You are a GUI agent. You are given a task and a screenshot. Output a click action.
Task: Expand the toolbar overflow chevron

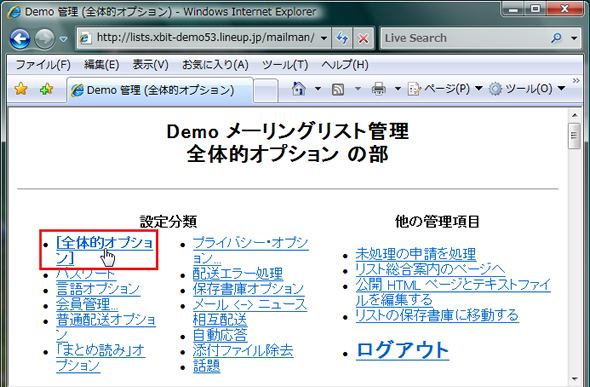(x=576, y=80)
